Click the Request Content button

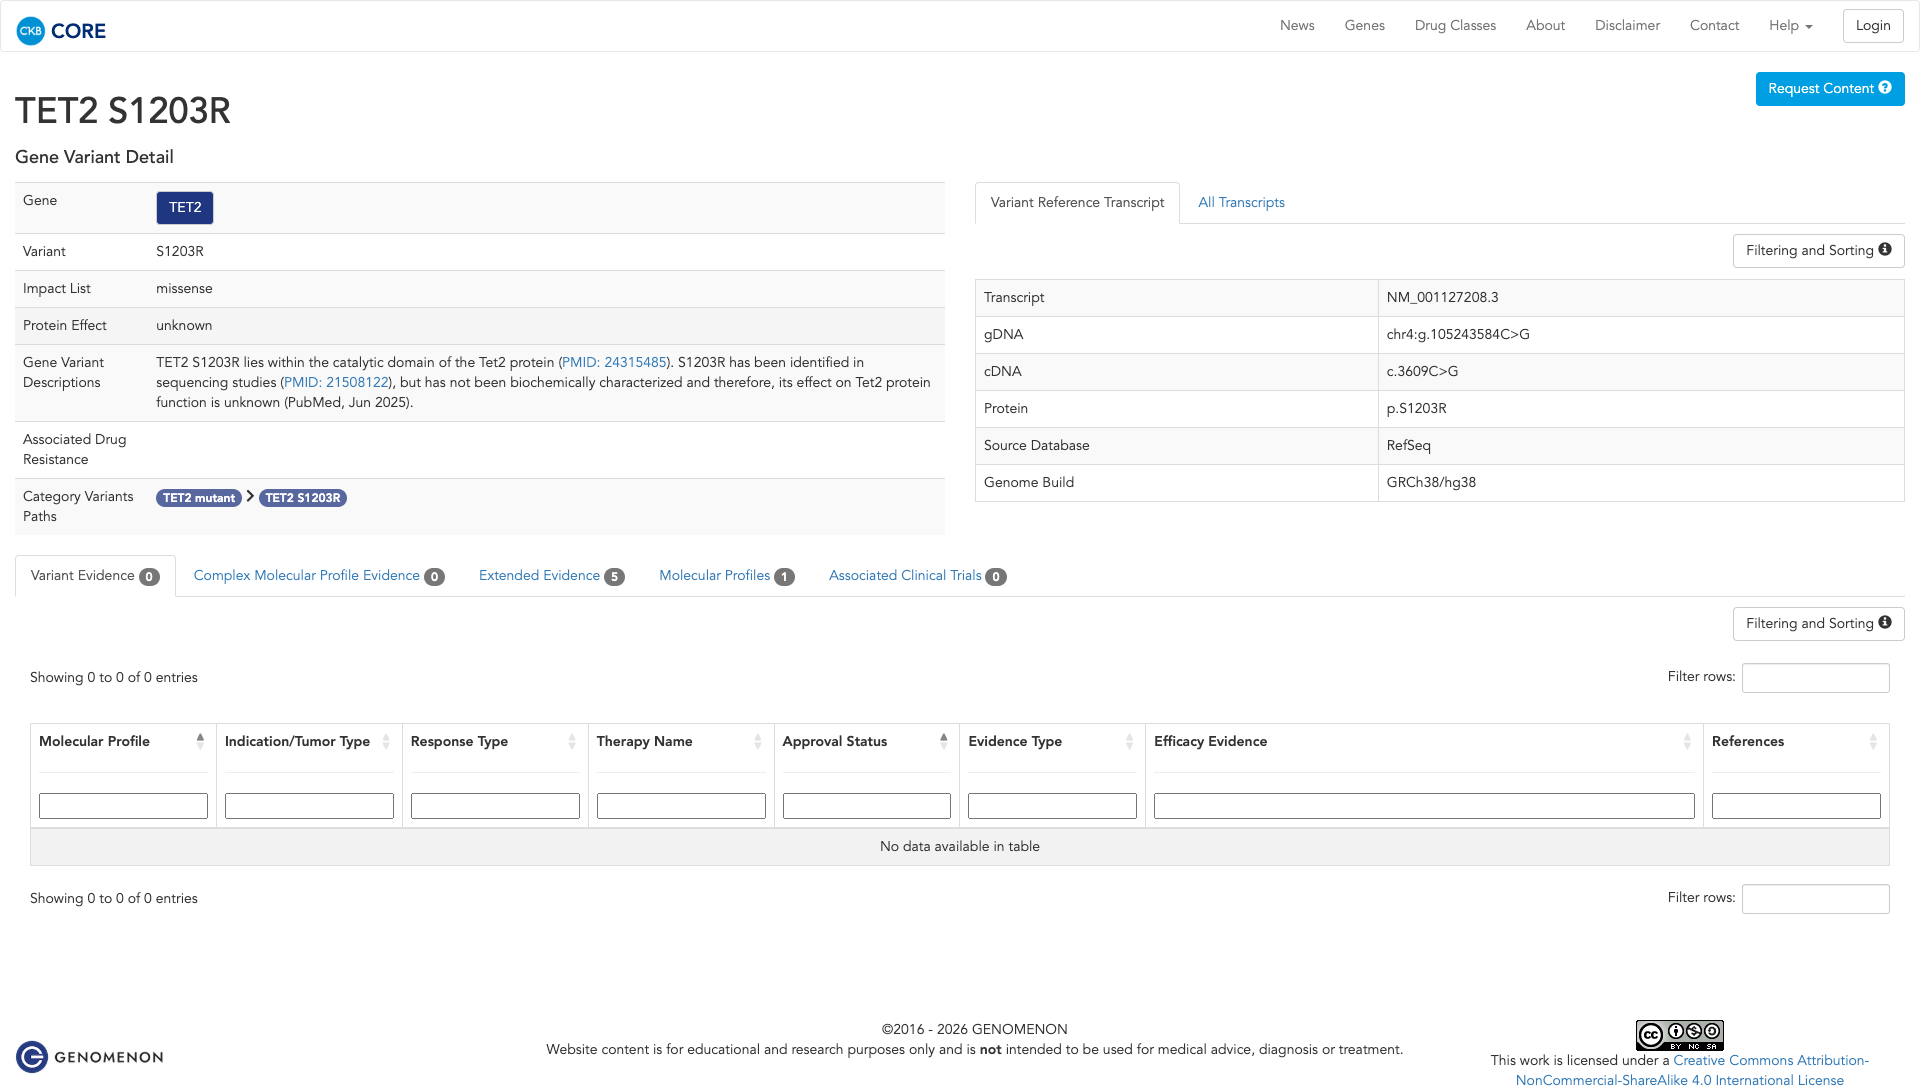[x=1829, y=88]
